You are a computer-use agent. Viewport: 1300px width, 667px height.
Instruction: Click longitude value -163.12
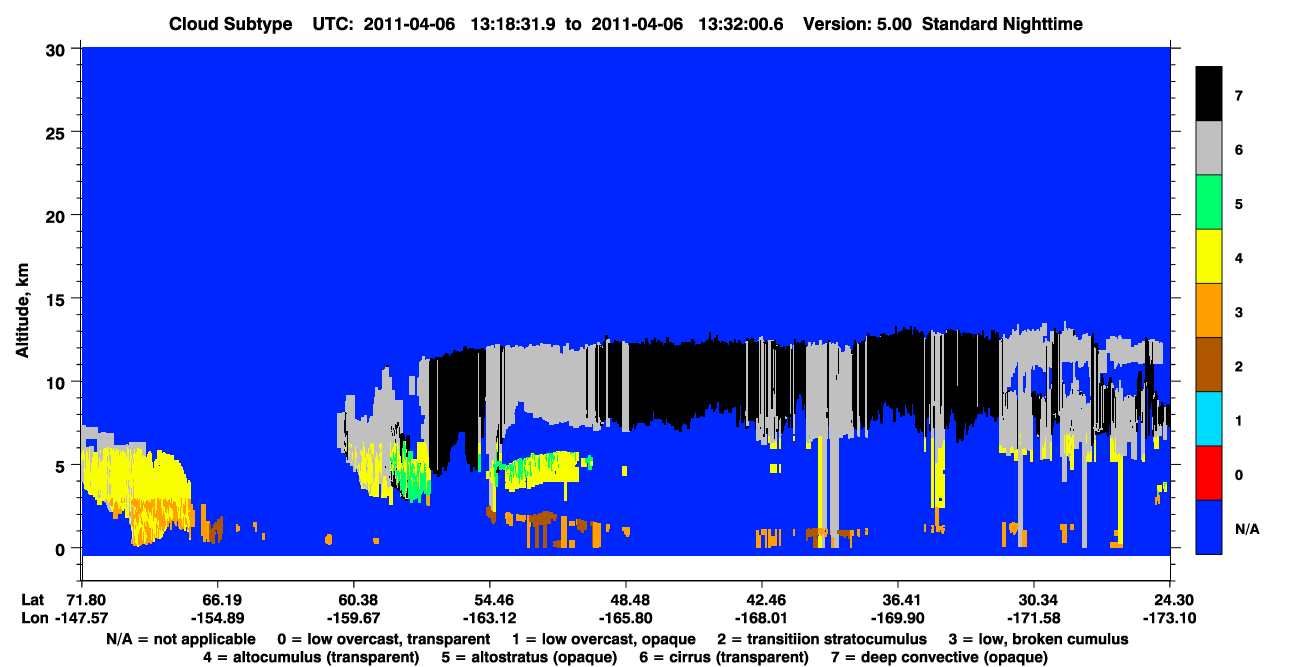[488, 618]
